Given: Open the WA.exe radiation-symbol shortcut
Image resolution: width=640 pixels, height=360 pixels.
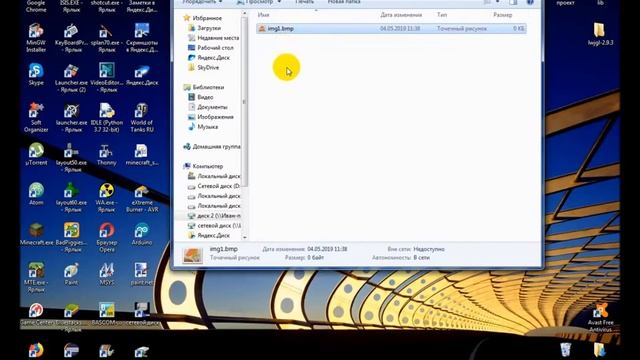Looking at the screenshot, I should pyautogui.click(x=107, y=198).
